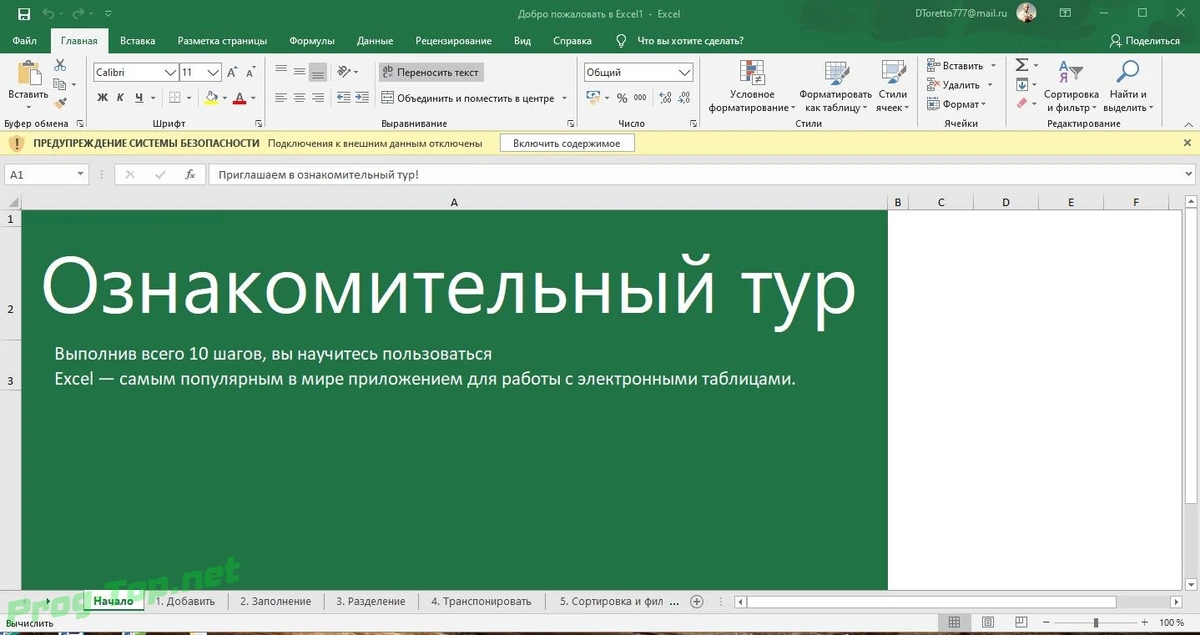Expand Объединить и поместить в центре options arrow
The width and height of the screenshot is (1200, 635).
click(x=564, y=98)
